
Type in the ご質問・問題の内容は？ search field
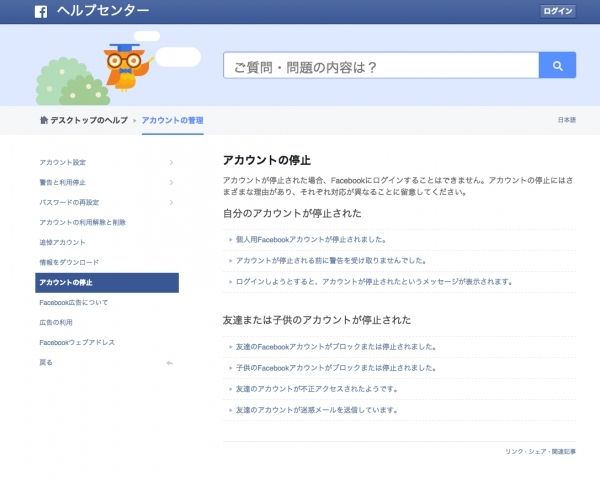380,66
